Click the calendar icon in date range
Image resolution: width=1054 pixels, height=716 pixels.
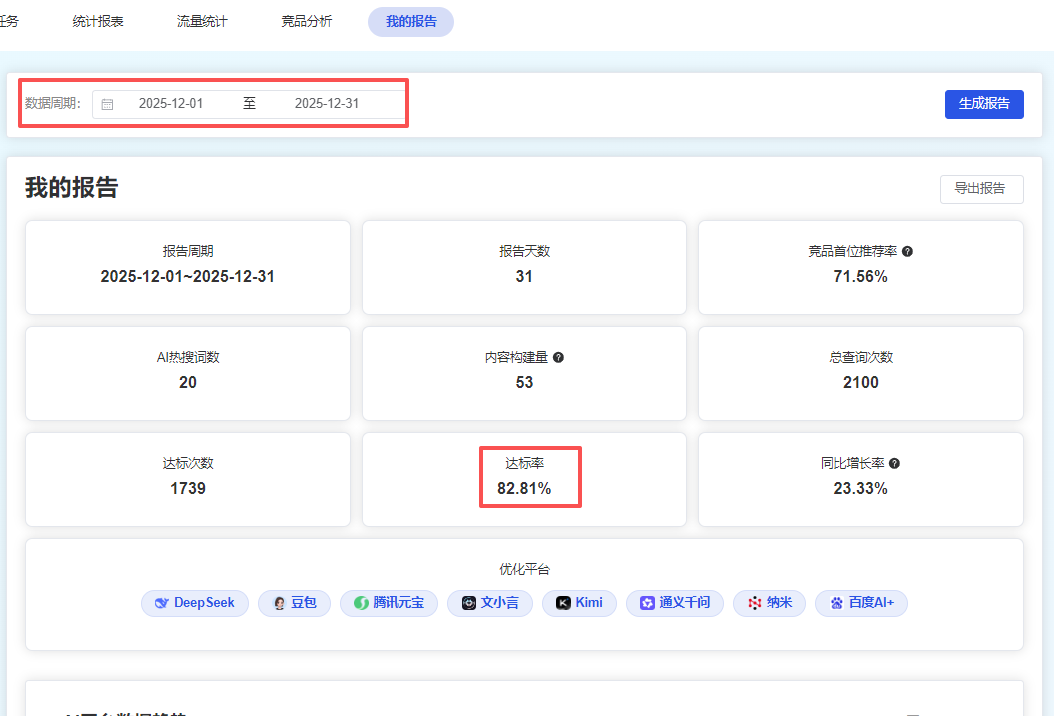[x=108, y=104]
